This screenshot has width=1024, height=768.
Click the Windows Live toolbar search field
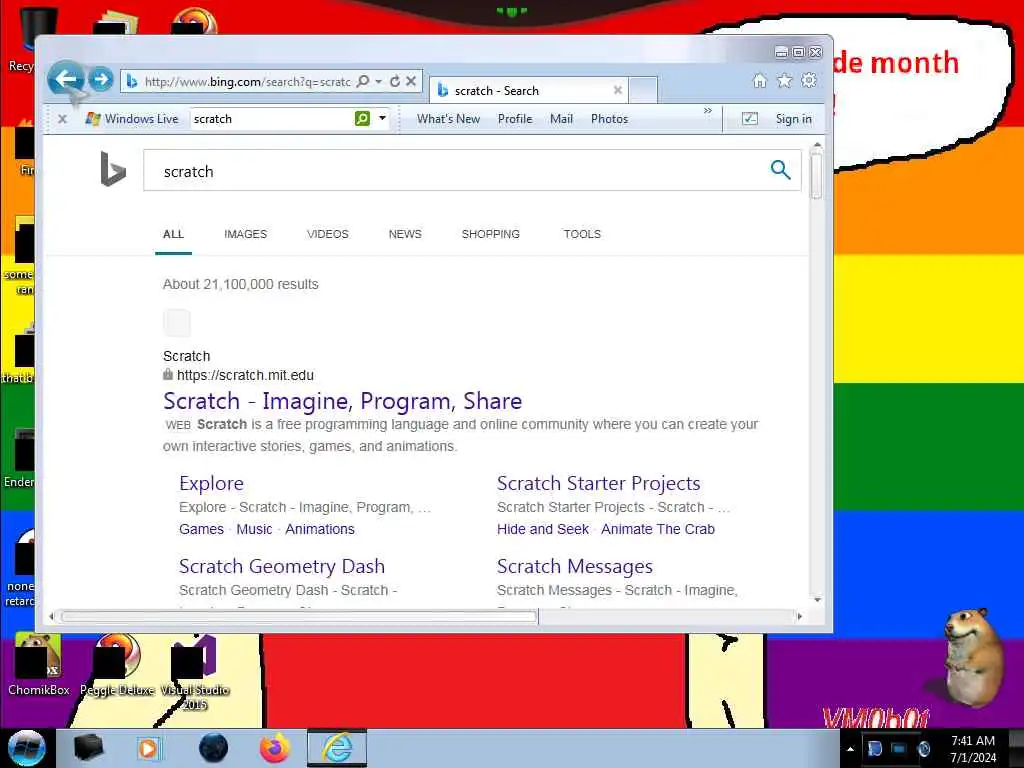point(272,119)
